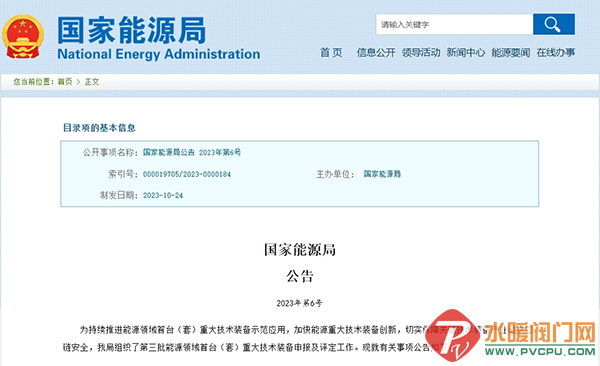Click the 目录项的基本信息 section heading
Screen dimensions: 600x366
coord(99,128)
